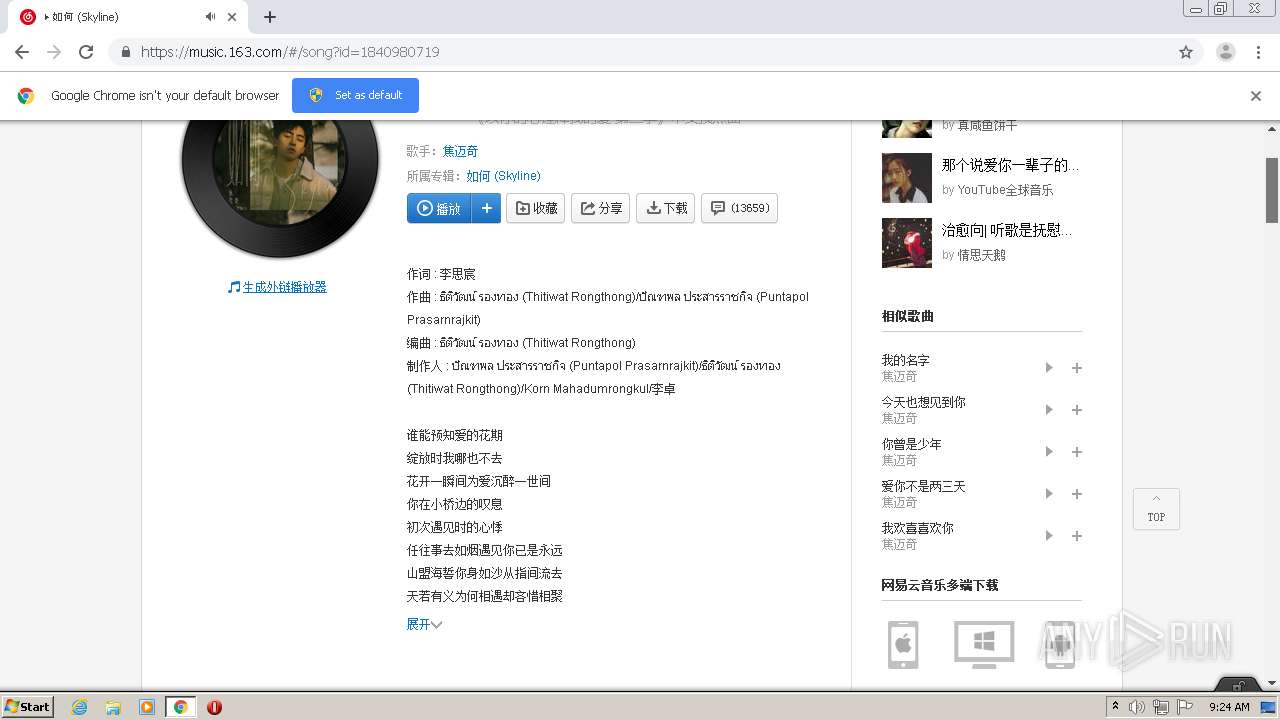
Task: Click thumbnail of YouTube全球音乐 playlist
Action: (907, 178)
